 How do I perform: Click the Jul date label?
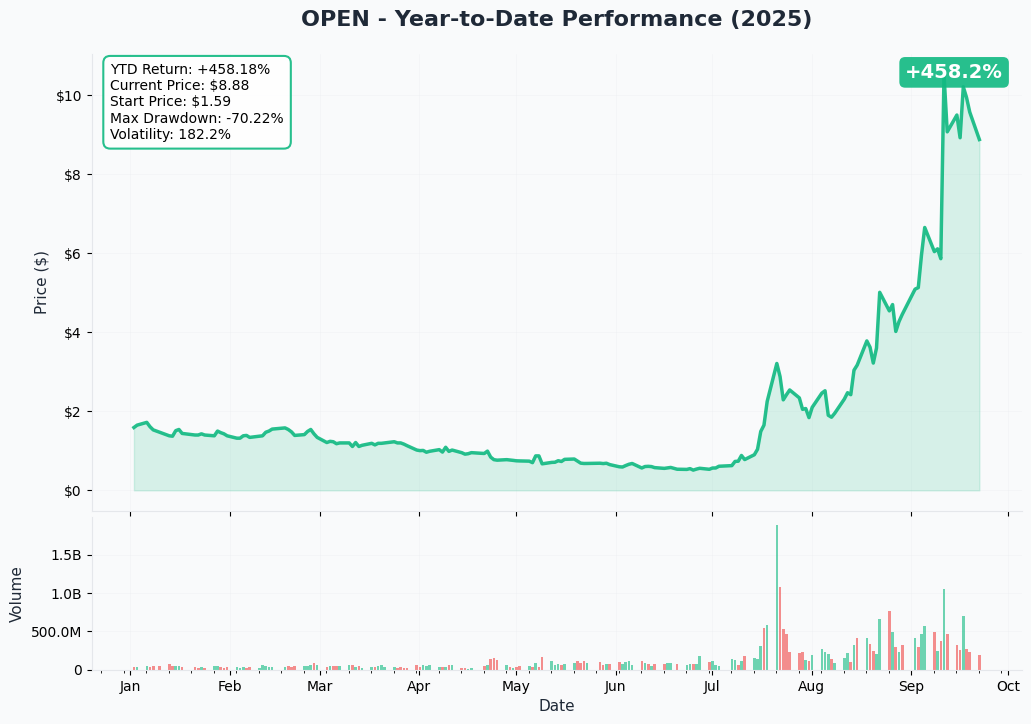711,687
